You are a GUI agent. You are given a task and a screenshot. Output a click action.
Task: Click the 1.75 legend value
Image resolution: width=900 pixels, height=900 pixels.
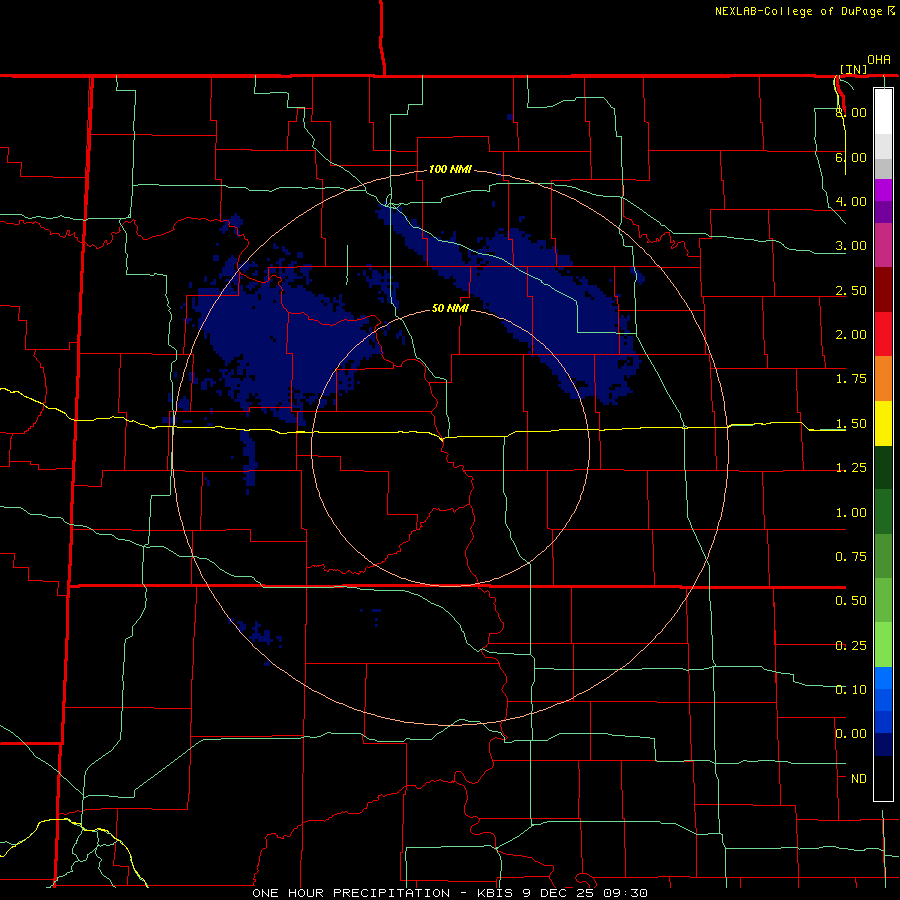coord(851,379)
